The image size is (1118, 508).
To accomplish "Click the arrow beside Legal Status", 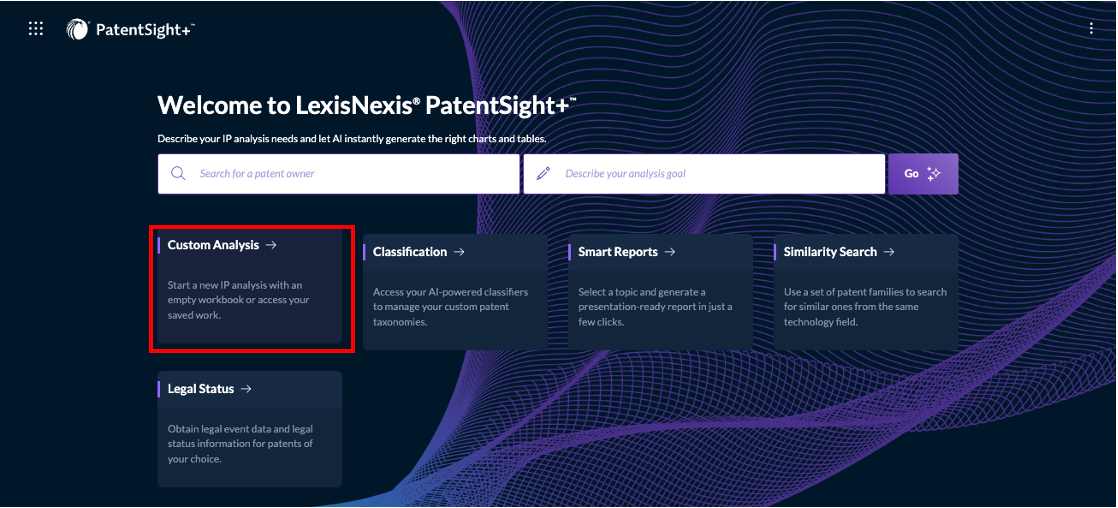I will (246, 389).
